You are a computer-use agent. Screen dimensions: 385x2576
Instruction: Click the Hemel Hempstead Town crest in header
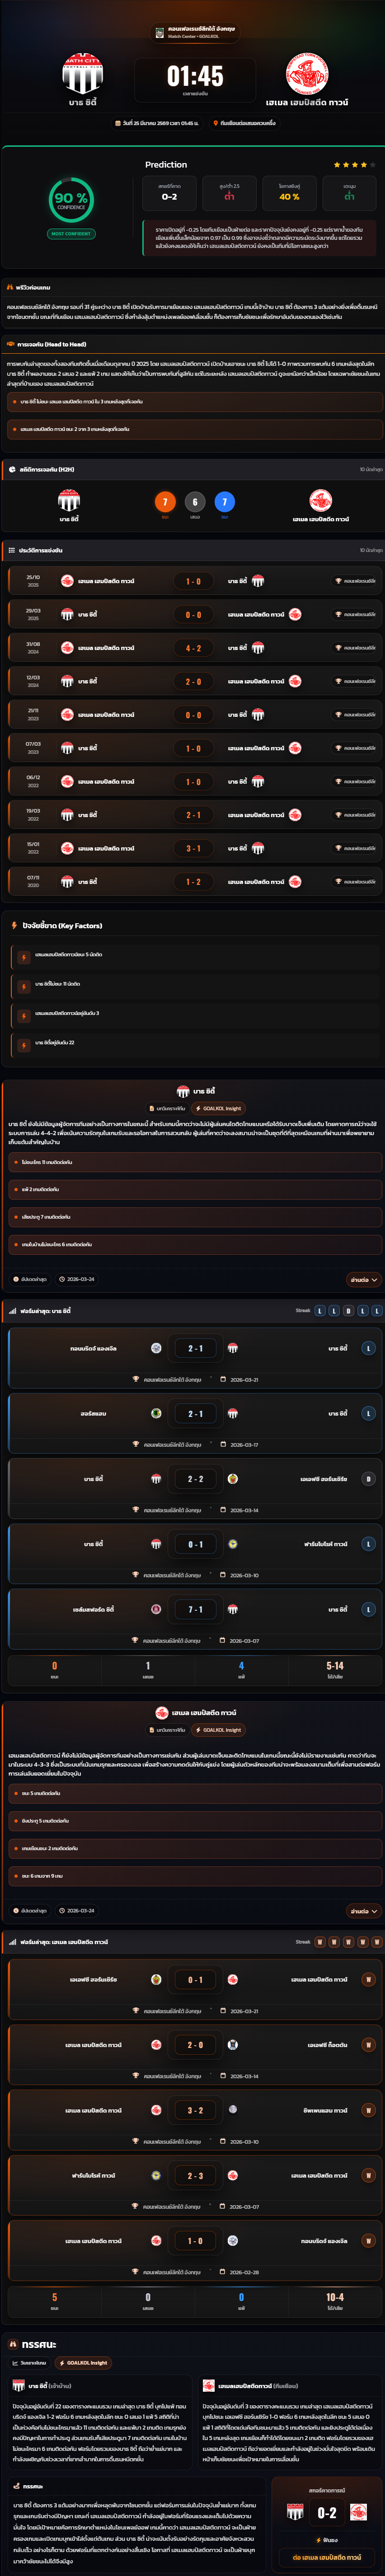tap(307, 74)
